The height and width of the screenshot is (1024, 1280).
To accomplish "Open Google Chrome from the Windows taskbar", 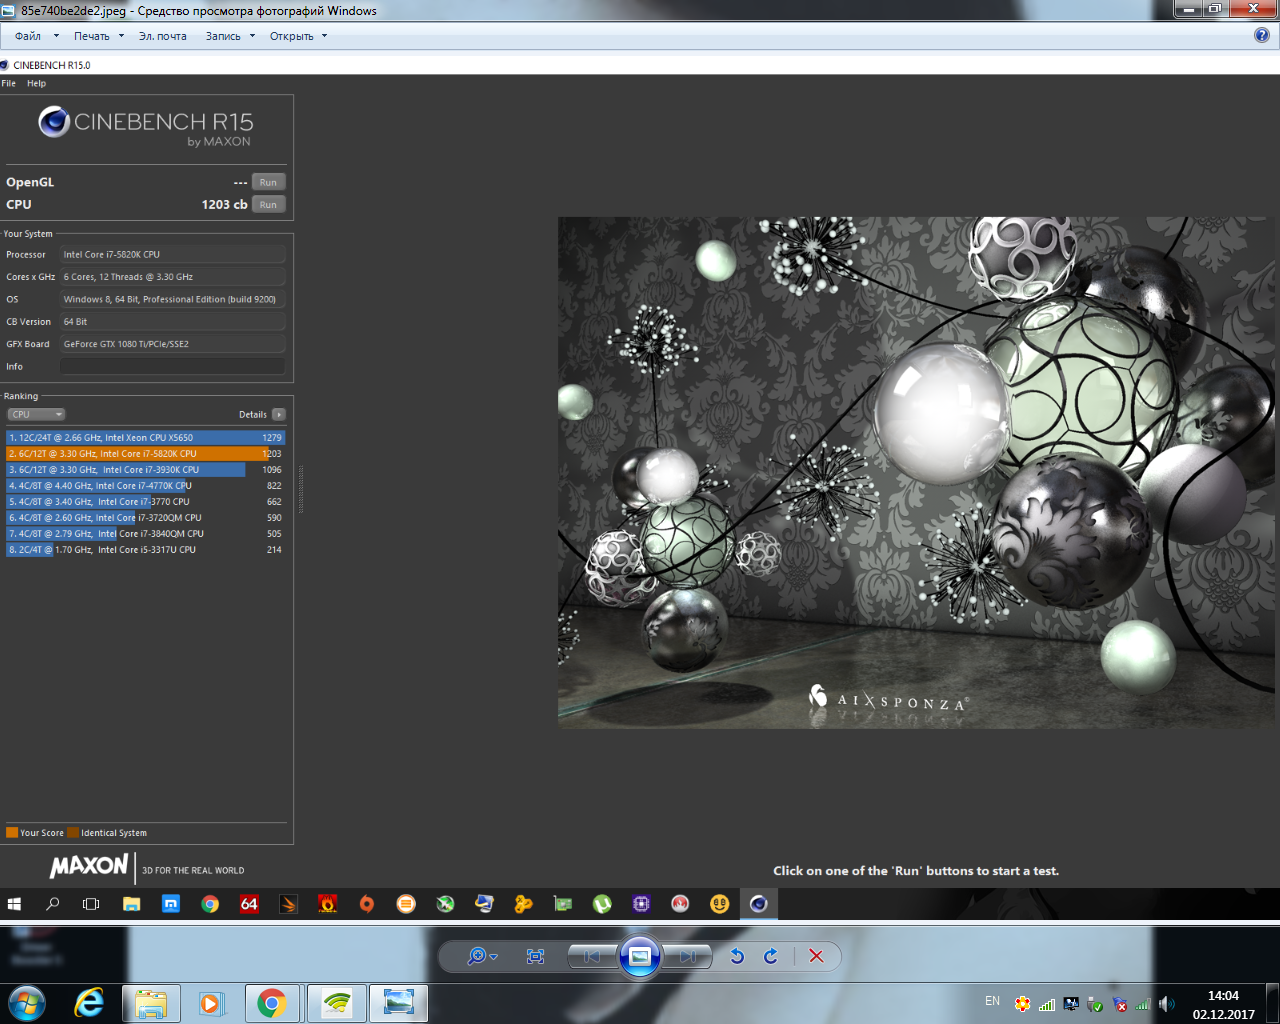I will pyautogui.click(x=271, y=1003).
